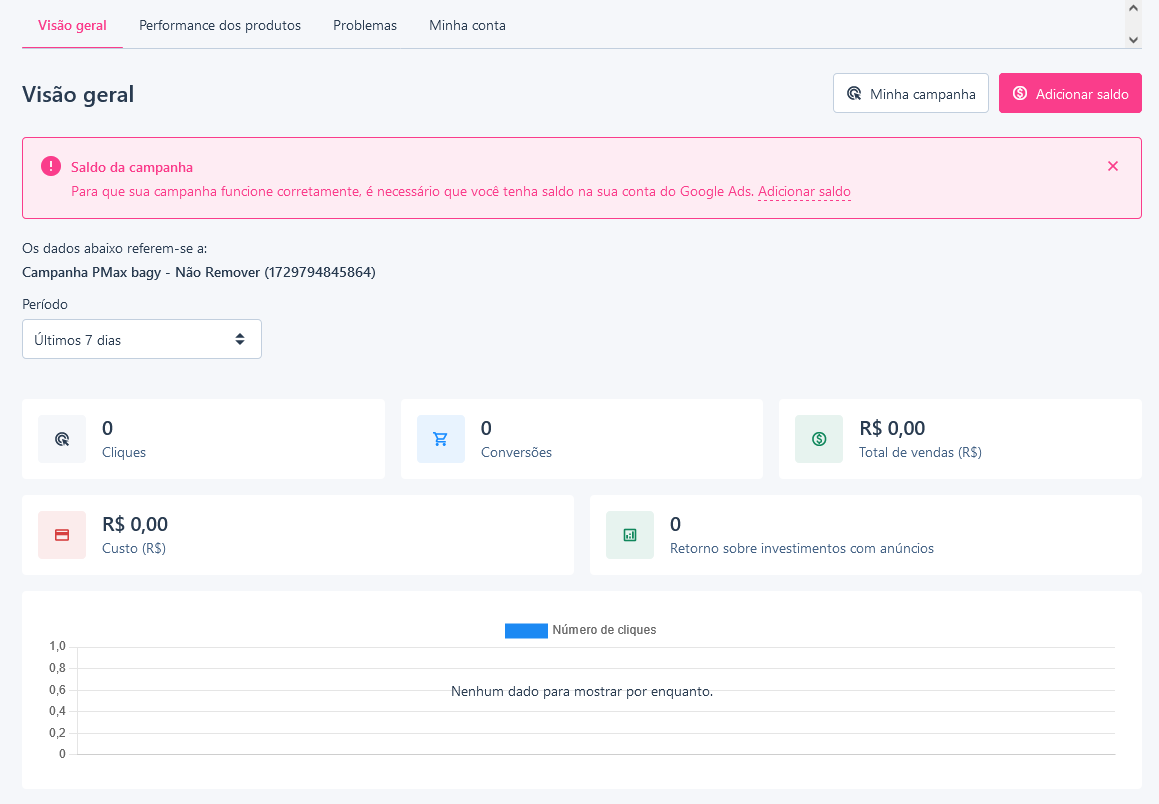This screenshot has width=1159, height=804.
Task: Click the Custo credit card icon
Action: [x=62, y=535]
